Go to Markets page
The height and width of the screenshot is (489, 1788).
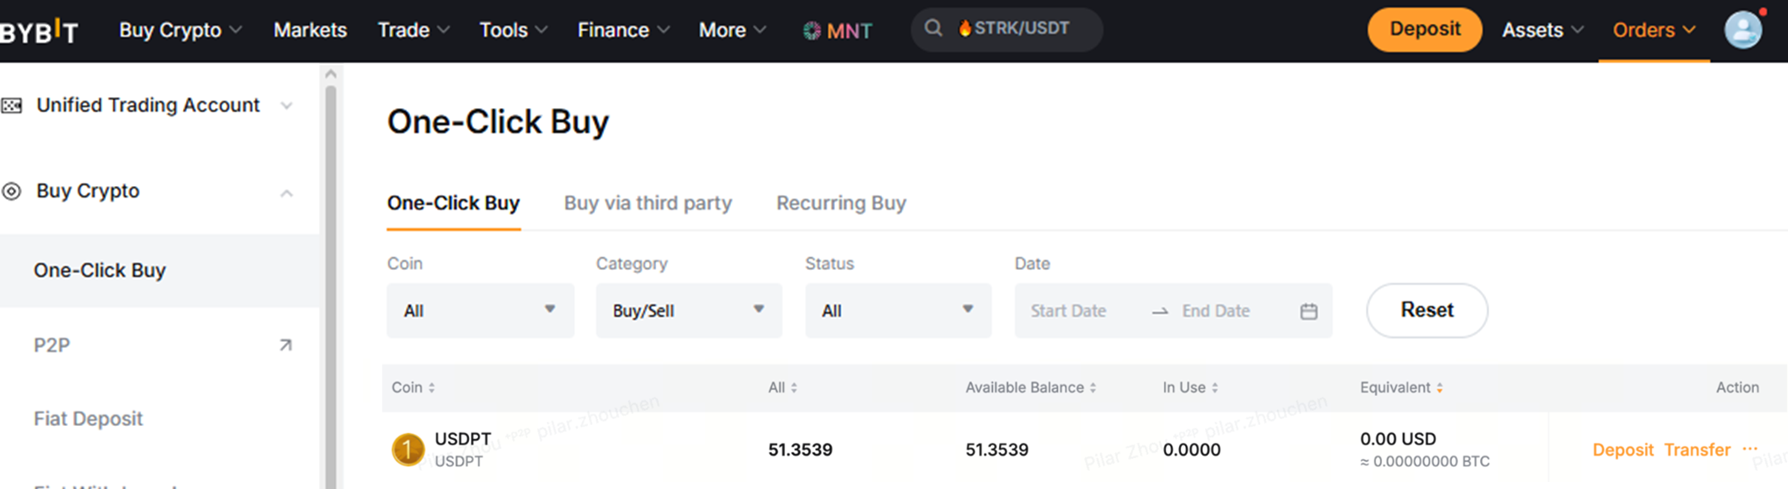click(x=310, y=30)
